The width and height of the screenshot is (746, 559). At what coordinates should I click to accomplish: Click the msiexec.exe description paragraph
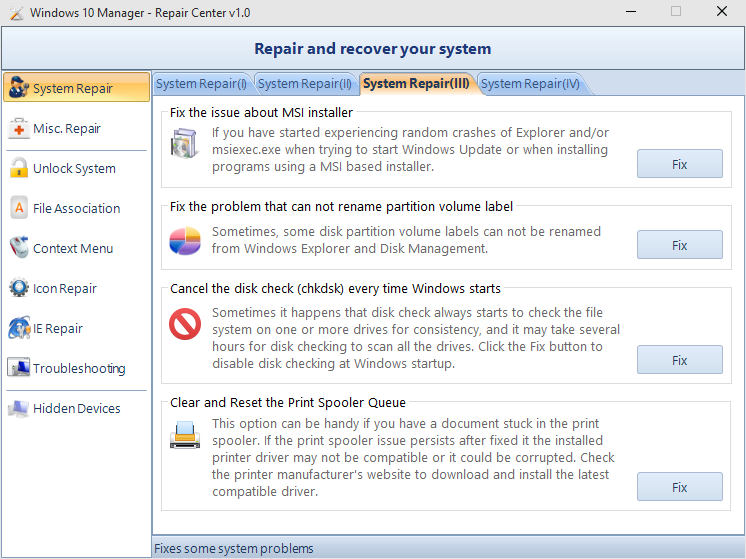(x=410, y=149)
